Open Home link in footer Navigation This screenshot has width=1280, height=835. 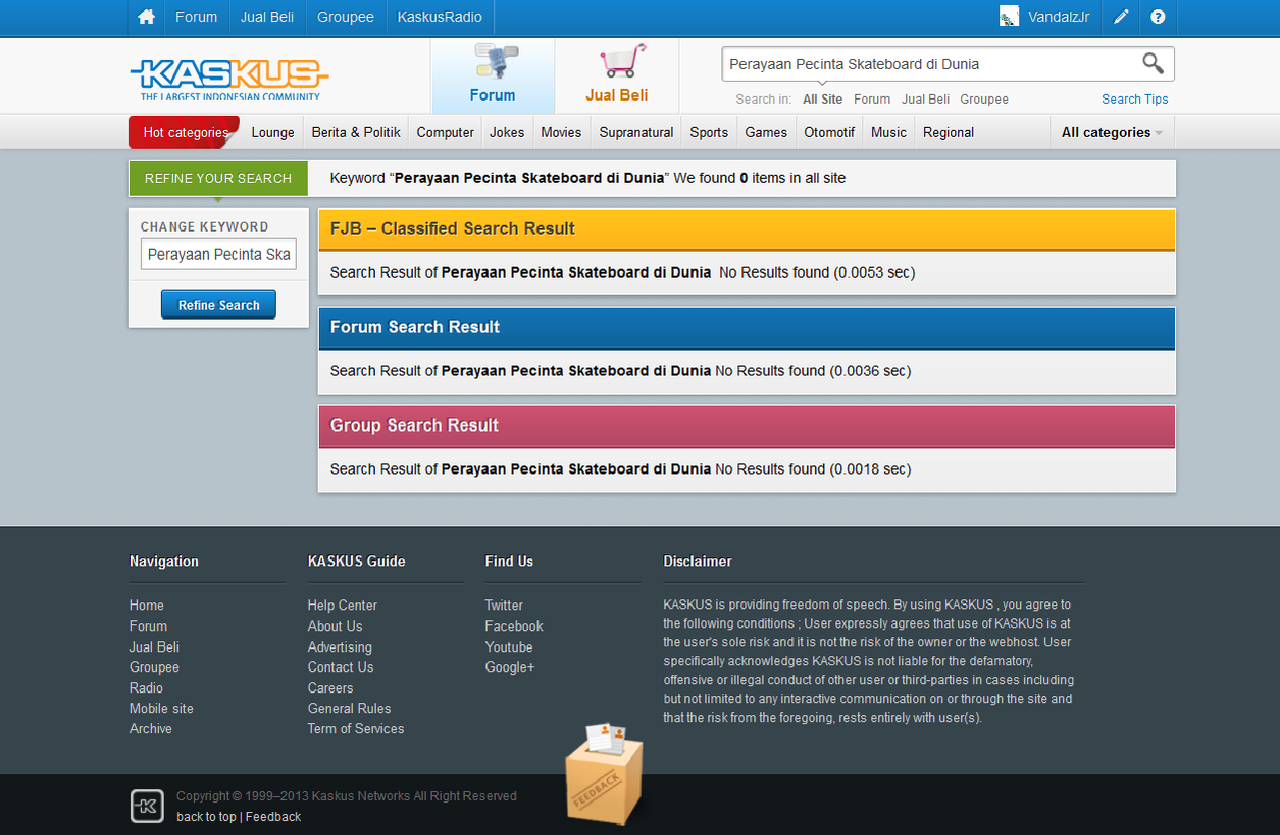click(x=147, y=605)
